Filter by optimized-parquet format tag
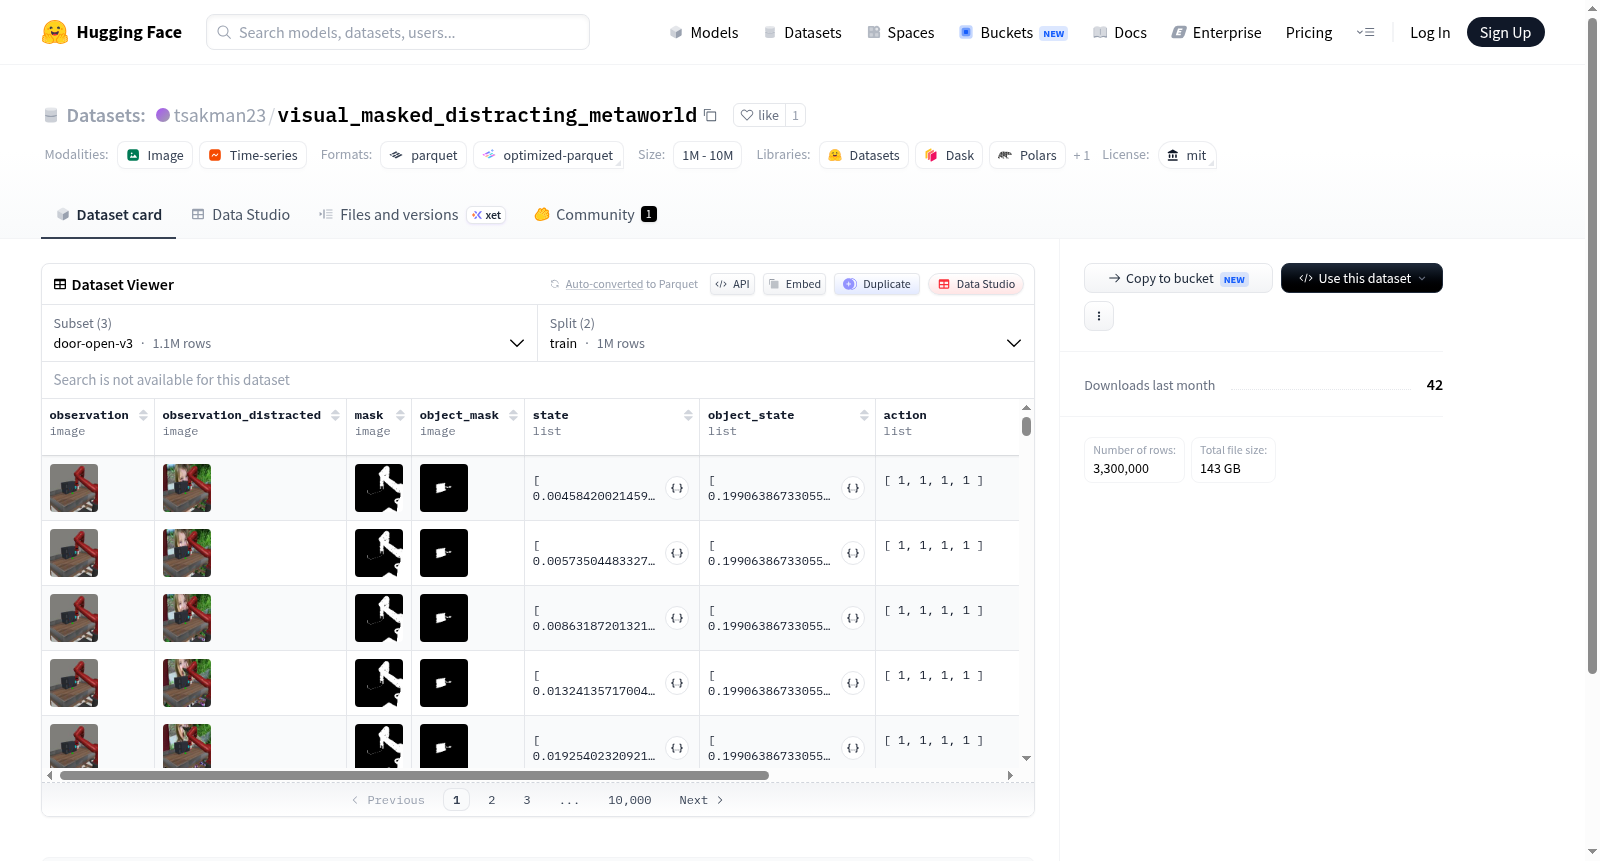This screenshot has width=1600, height=861. click(548, 155)
